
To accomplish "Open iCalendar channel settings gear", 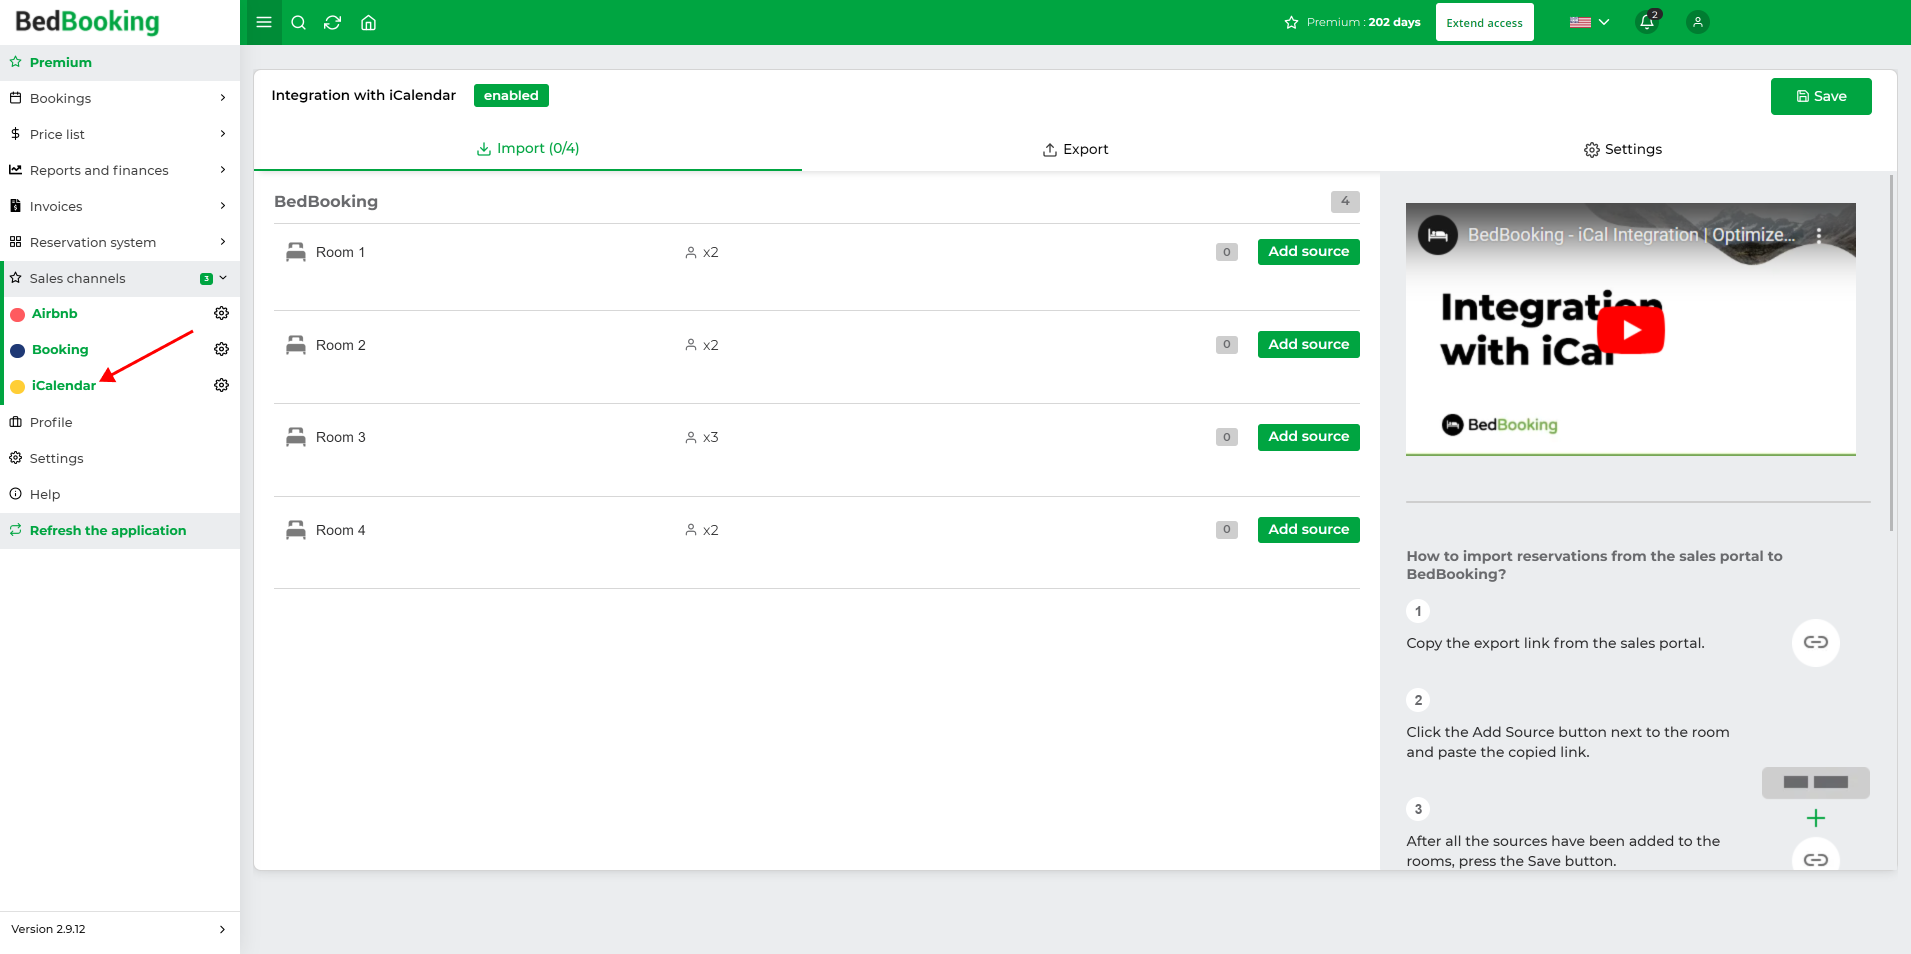I will [x=222, y=385].
